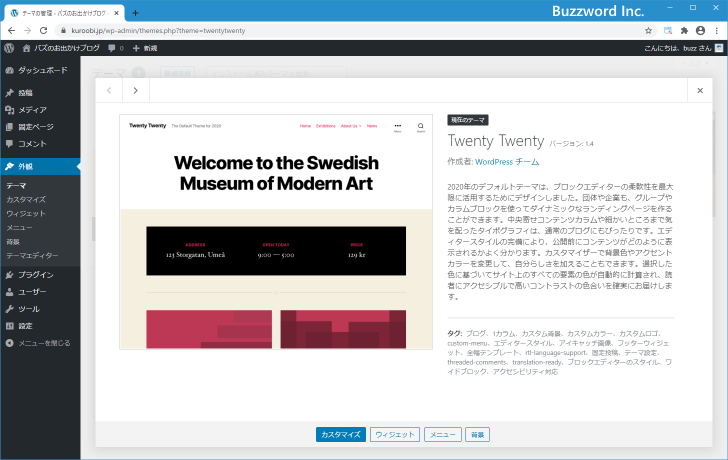The height and width of the screenshot is (460, 728).
Task: Open the 投稿 posts menu
Action: pos(25,93)
